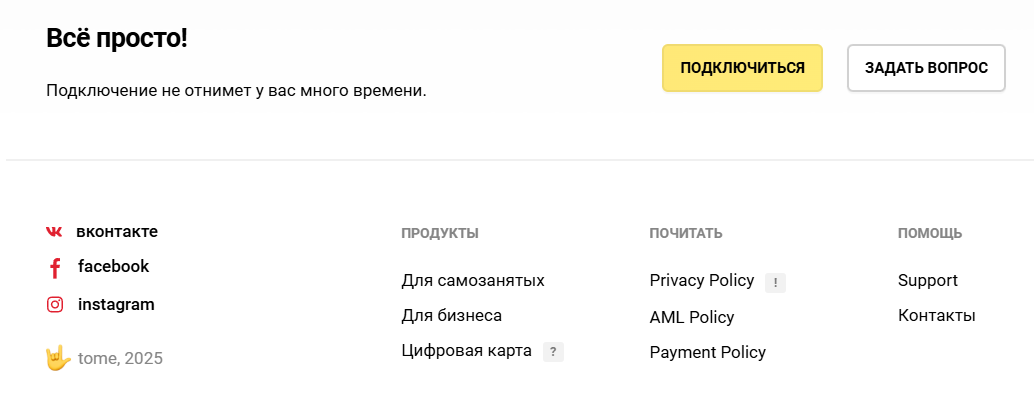Click the VKontakte logo icon
This screenshot has height=409, width=1034.
click(54, 232)
